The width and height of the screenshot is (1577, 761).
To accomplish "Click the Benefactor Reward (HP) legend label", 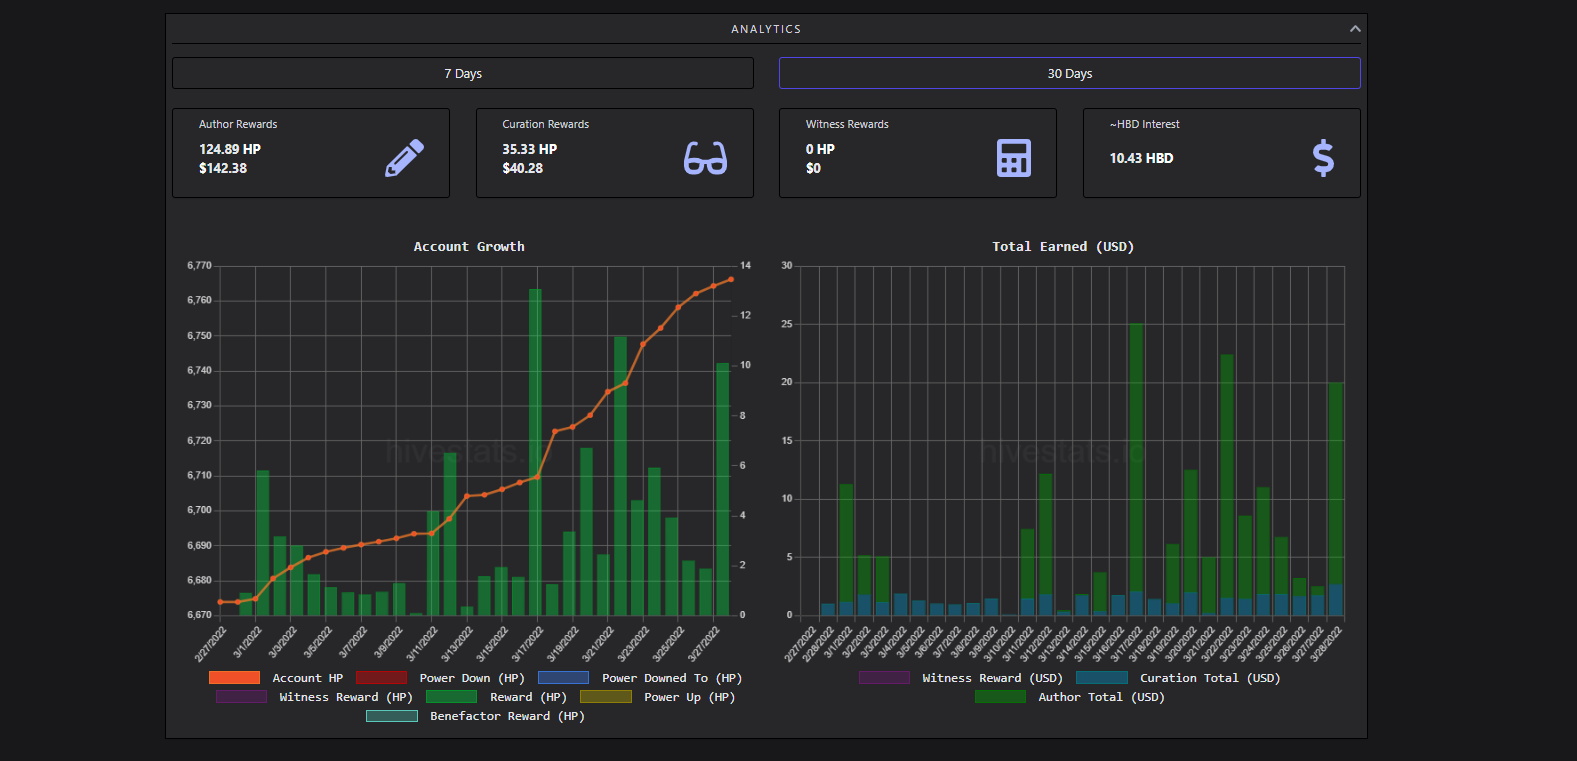I will (x=507, y=716).
